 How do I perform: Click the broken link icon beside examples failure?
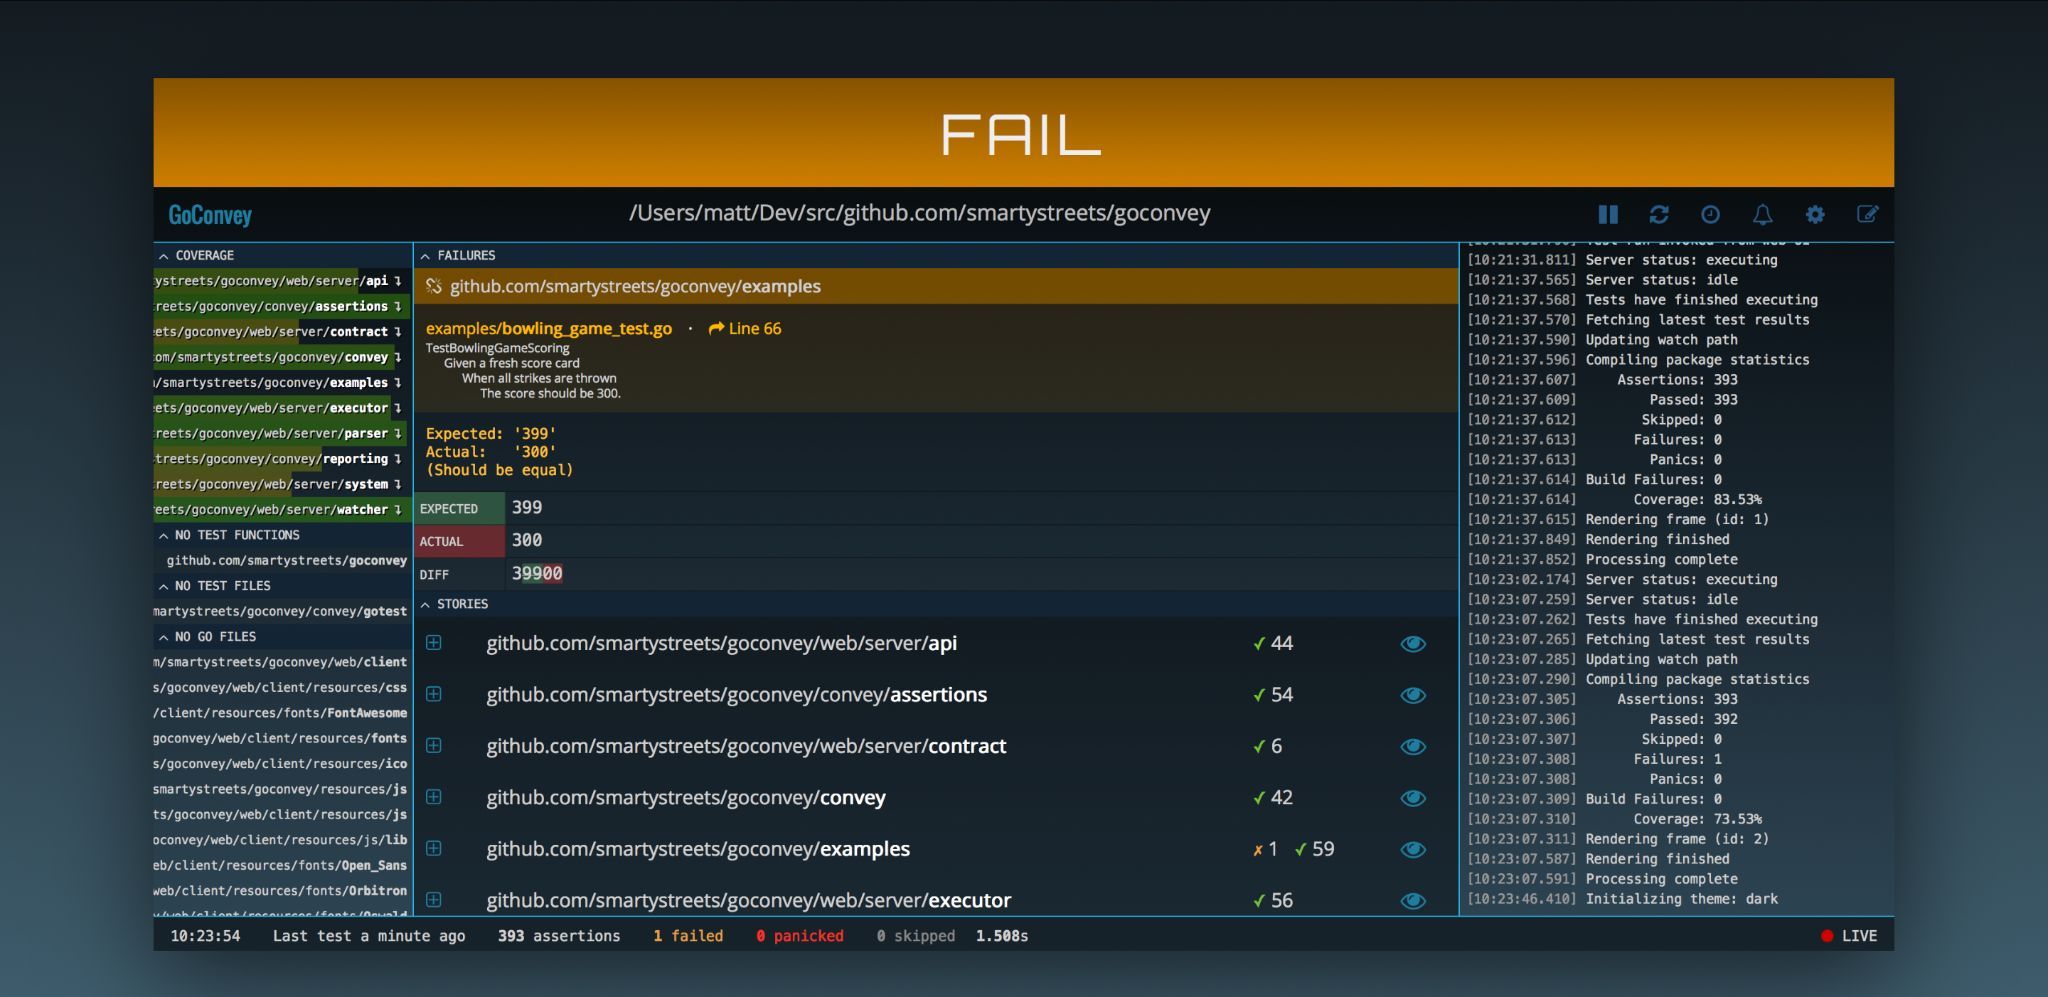tap(434, 286)
